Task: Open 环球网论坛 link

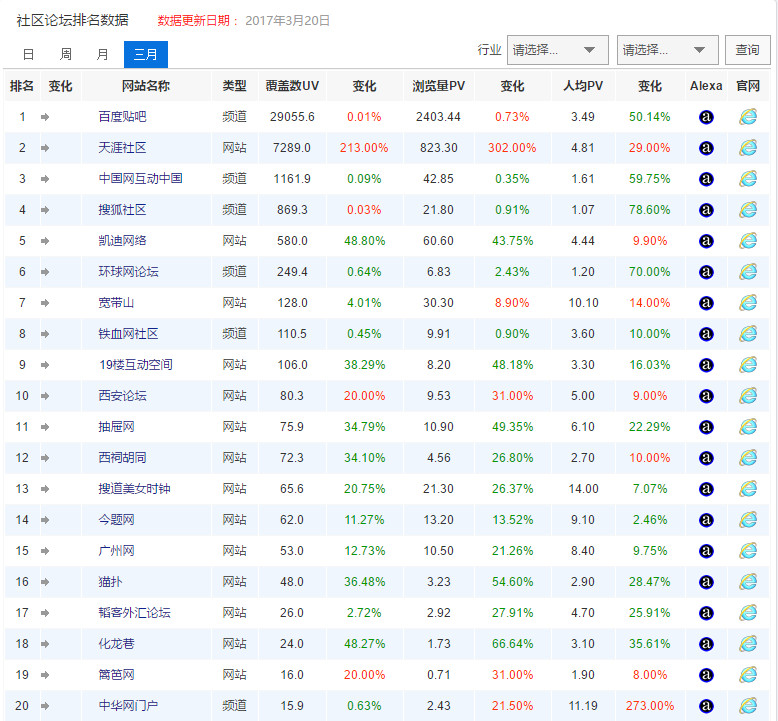Action: click(129, 272)
